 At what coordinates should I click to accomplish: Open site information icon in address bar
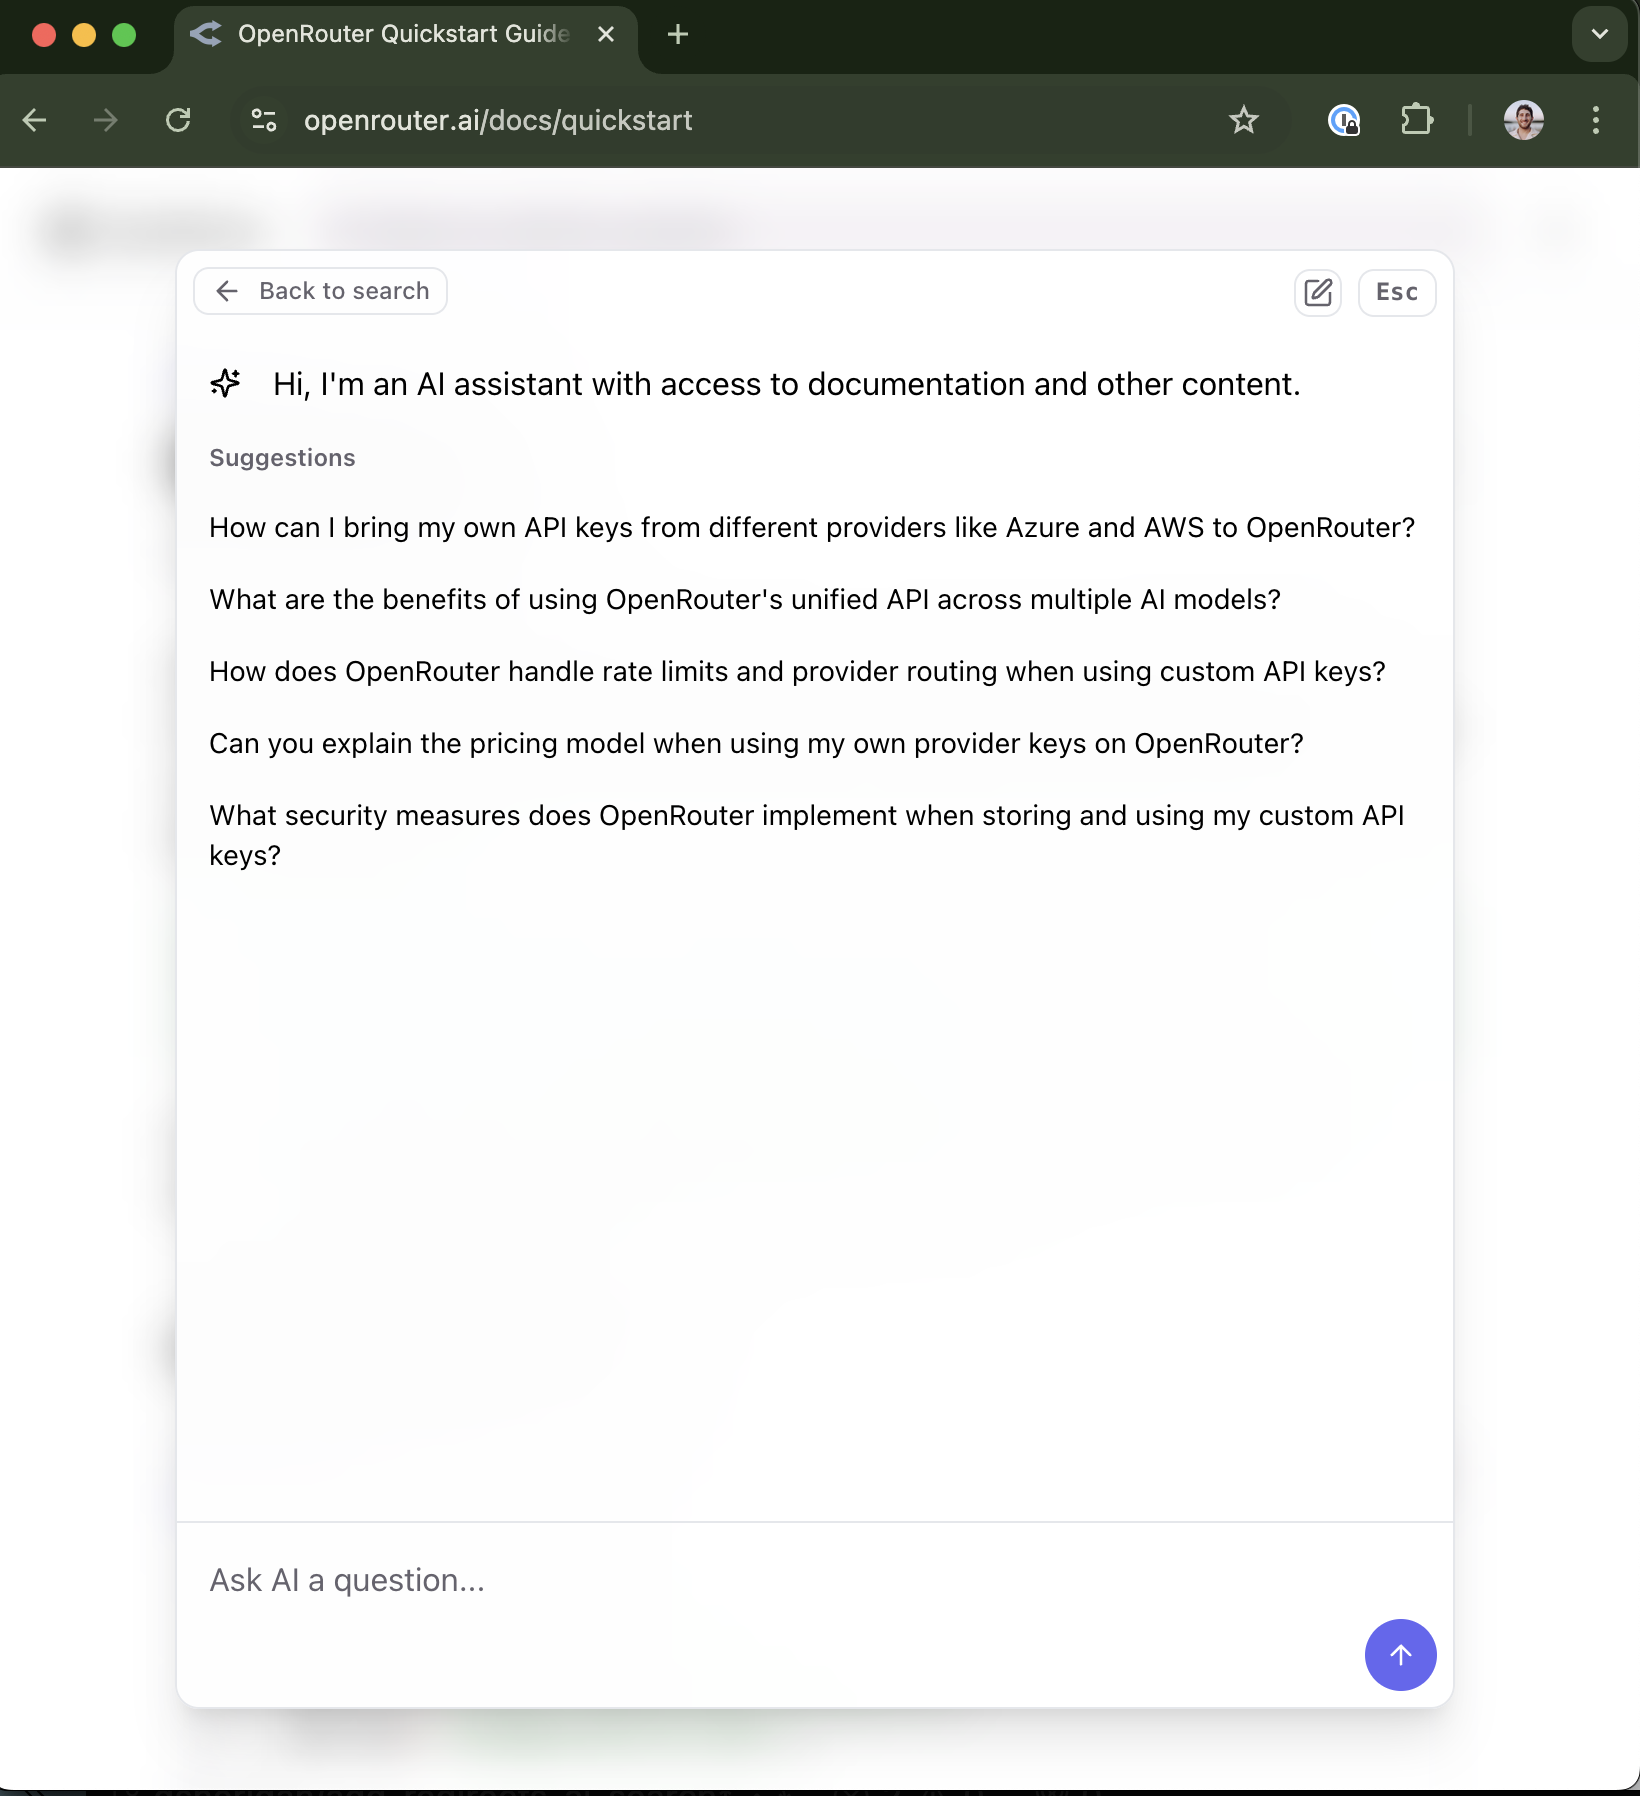coord(264,121)
